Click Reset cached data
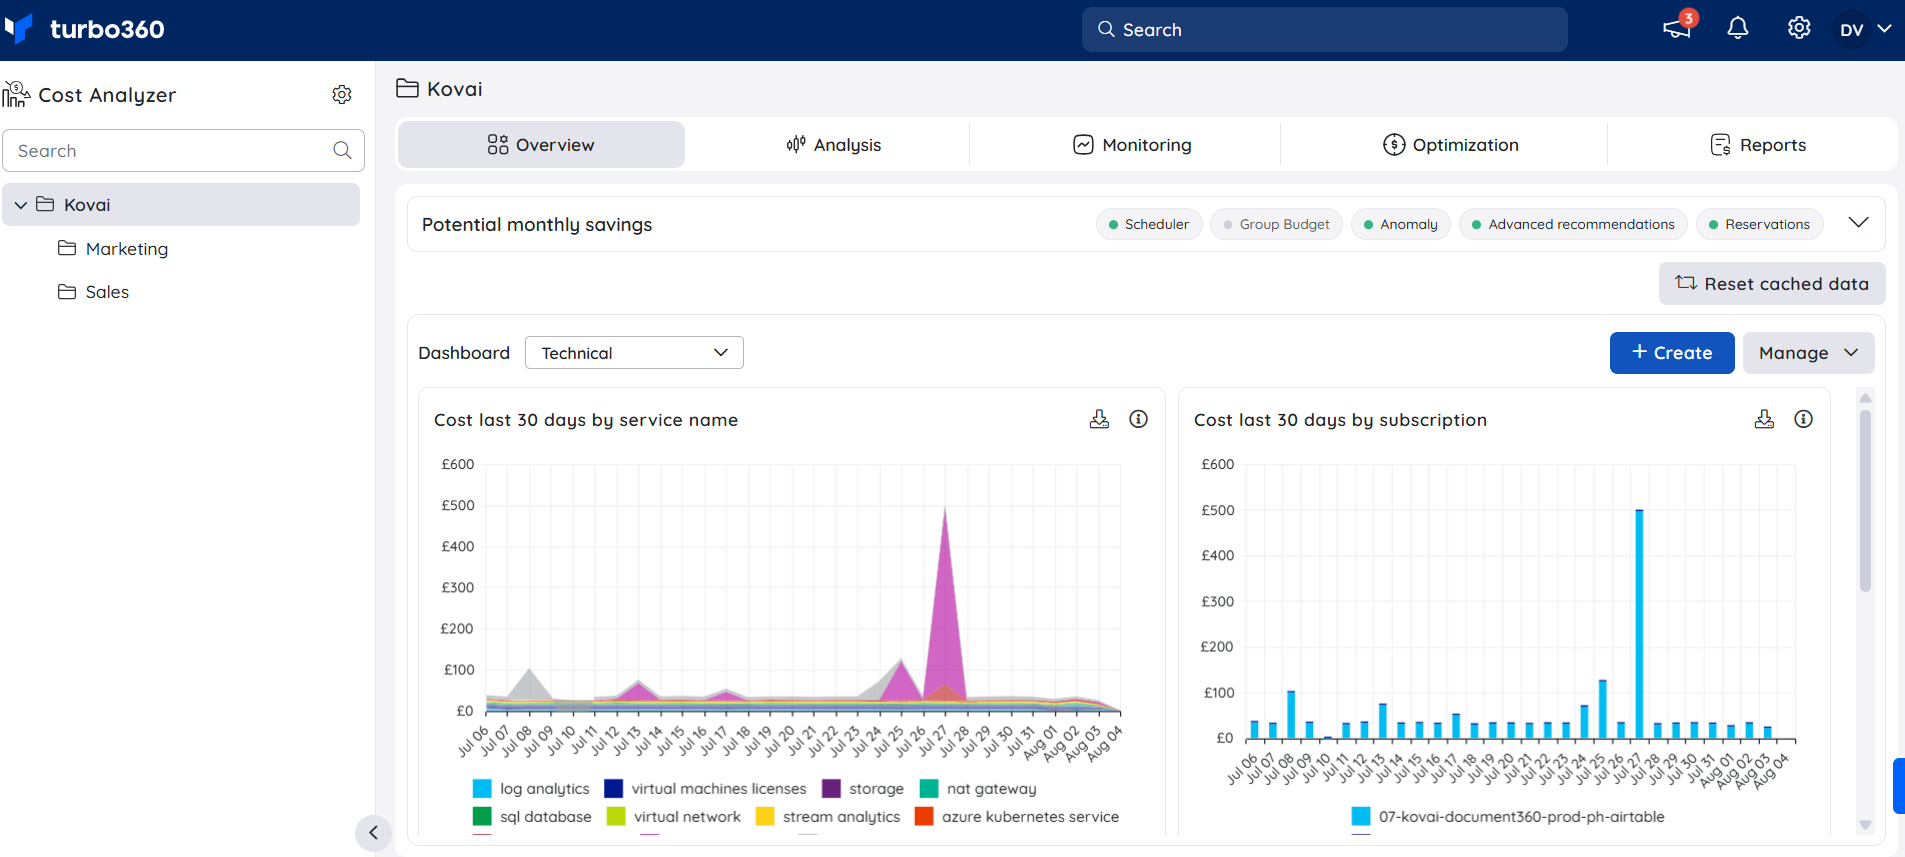Screen dimensions: 1905x857 (1772, 284)
